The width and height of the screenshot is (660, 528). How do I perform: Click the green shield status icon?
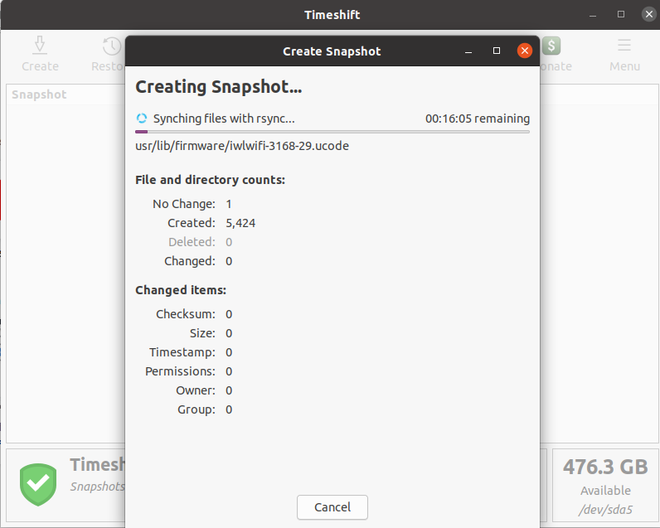(38, 484)
